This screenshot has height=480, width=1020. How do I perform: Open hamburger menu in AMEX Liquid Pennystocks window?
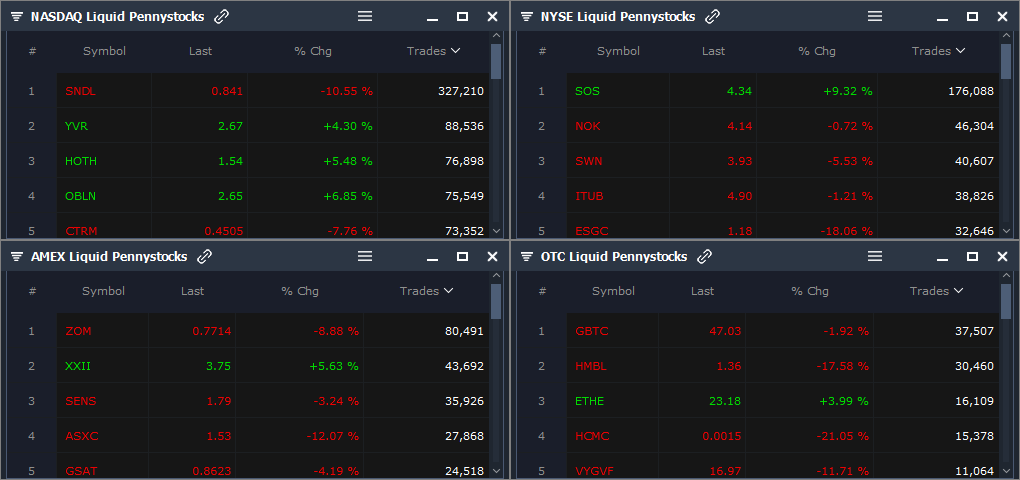[365, 256]
